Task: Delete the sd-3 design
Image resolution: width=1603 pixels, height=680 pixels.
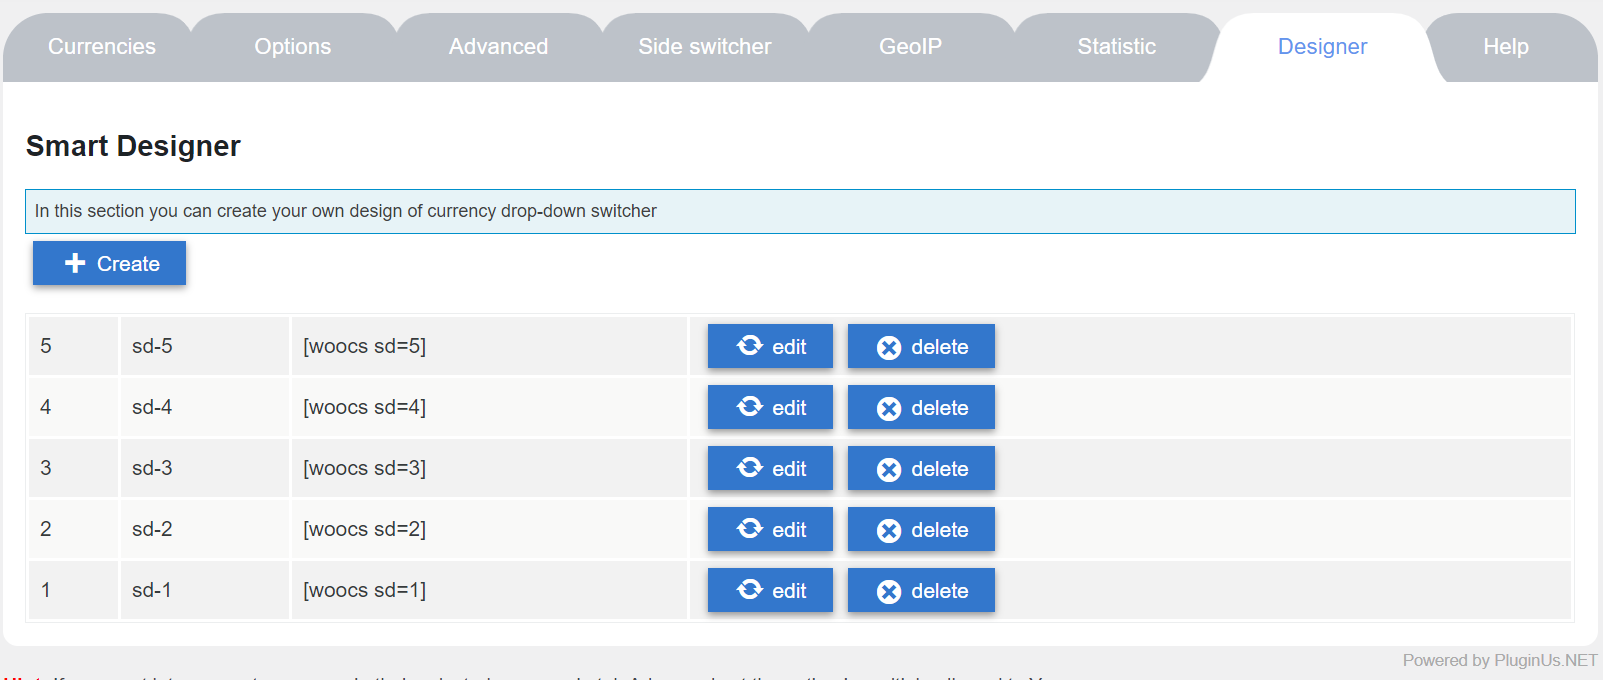Action: (921, 468)
